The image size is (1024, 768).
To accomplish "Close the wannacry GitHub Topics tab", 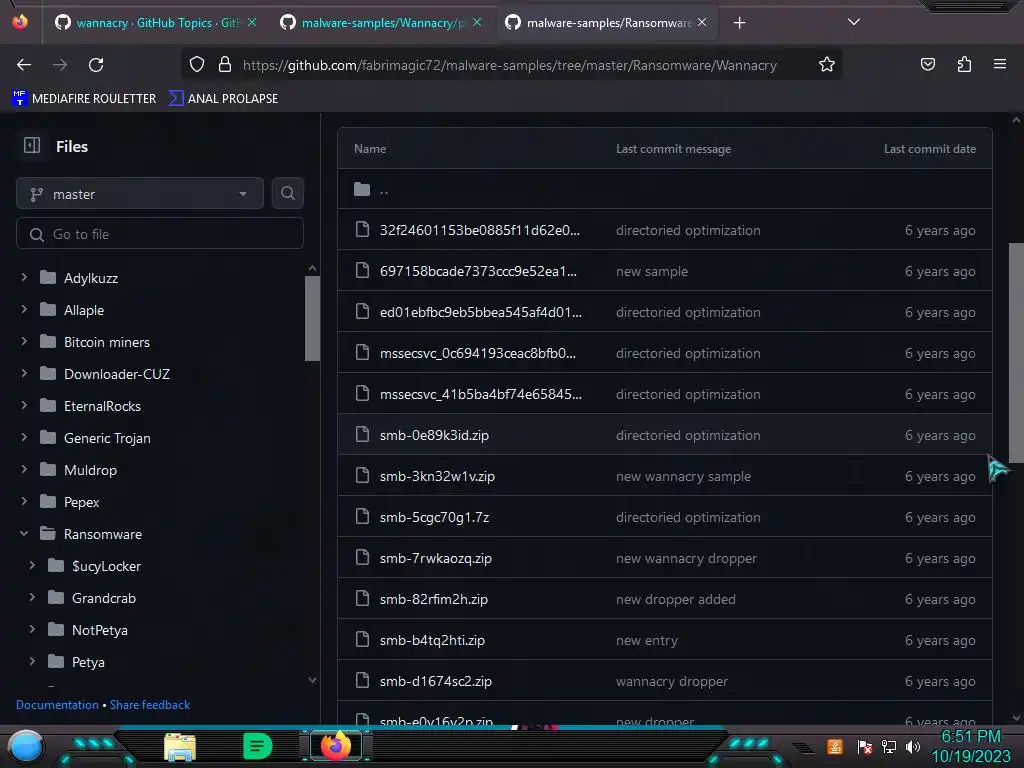I will coord(251,22).
